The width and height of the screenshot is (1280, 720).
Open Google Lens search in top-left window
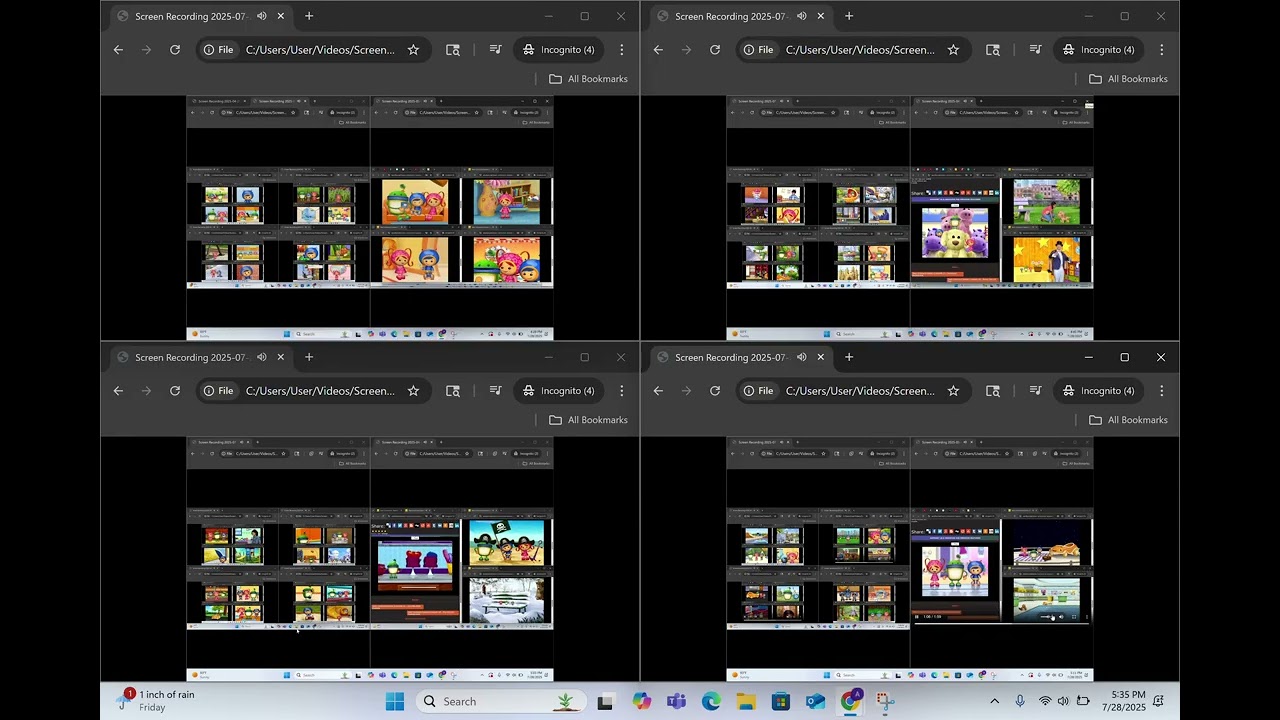tap(453, 50)
